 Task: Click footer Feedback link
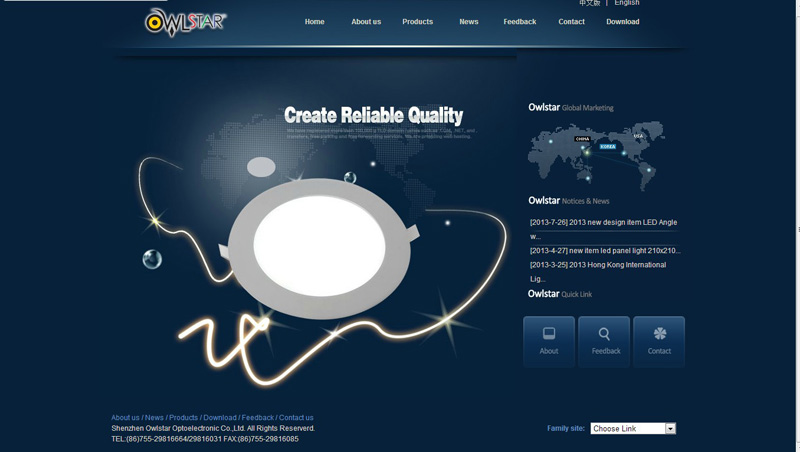tap(258, 417)
